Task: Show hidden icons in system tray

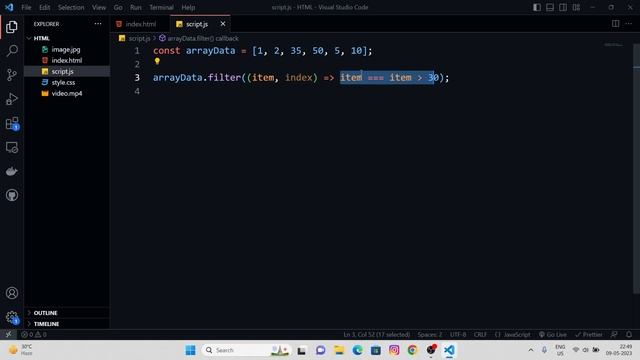Action: click(x=531, y=350)
